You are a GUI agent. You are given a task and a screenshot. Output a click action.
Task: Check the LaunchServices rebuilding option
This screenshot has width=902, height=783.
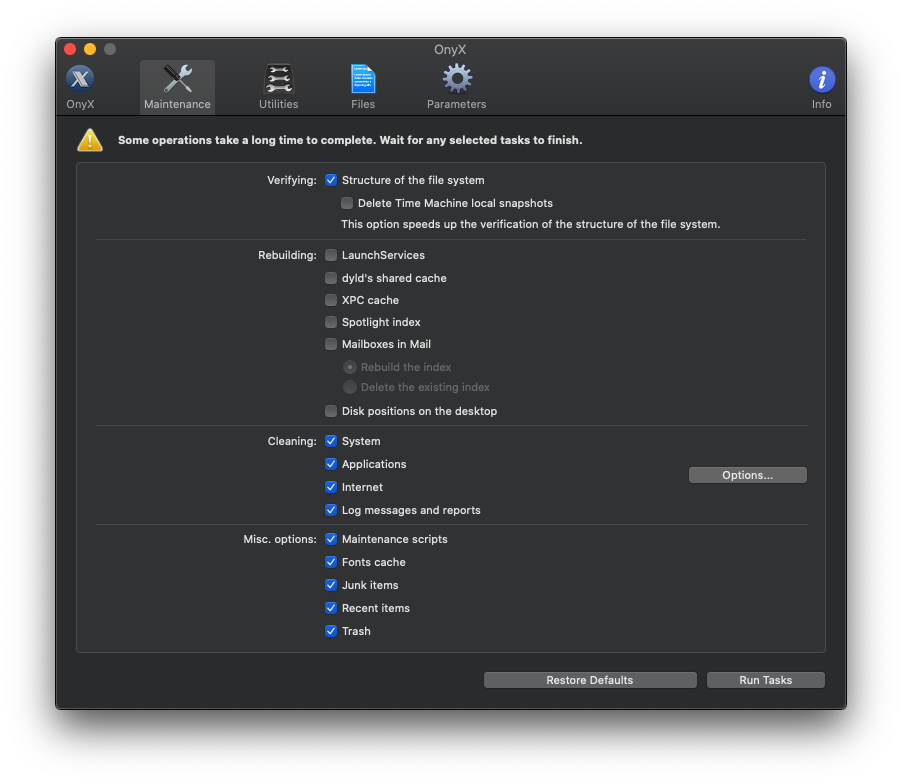pyautogui.click(x=331, y=255)
